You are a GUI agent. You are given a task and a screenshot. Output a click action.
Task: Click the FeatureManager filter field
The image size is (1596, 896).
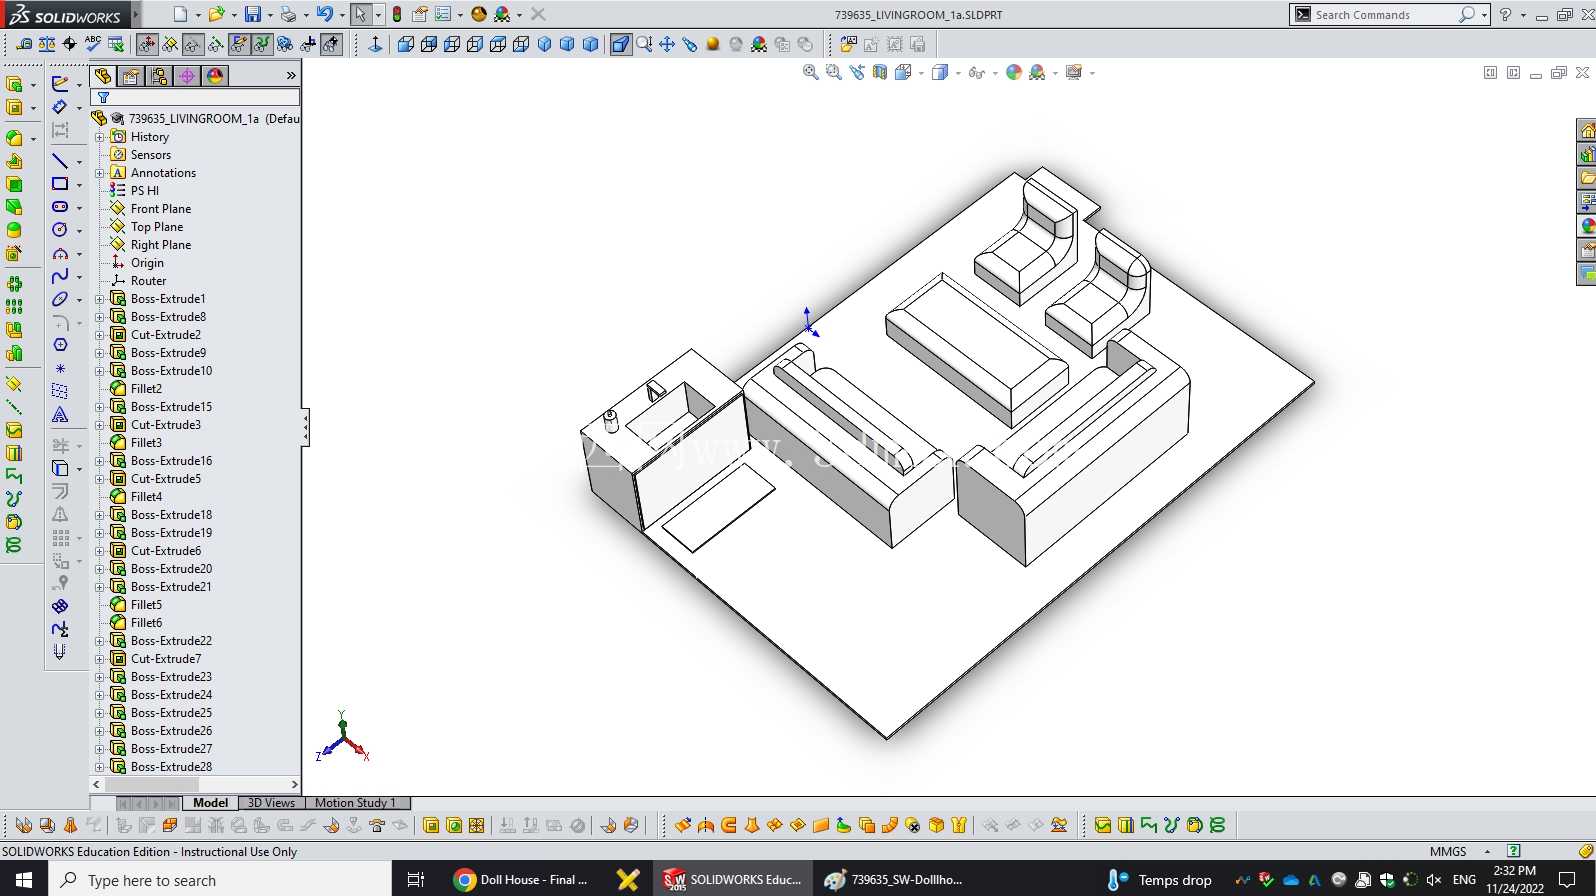tap(196, 97)
